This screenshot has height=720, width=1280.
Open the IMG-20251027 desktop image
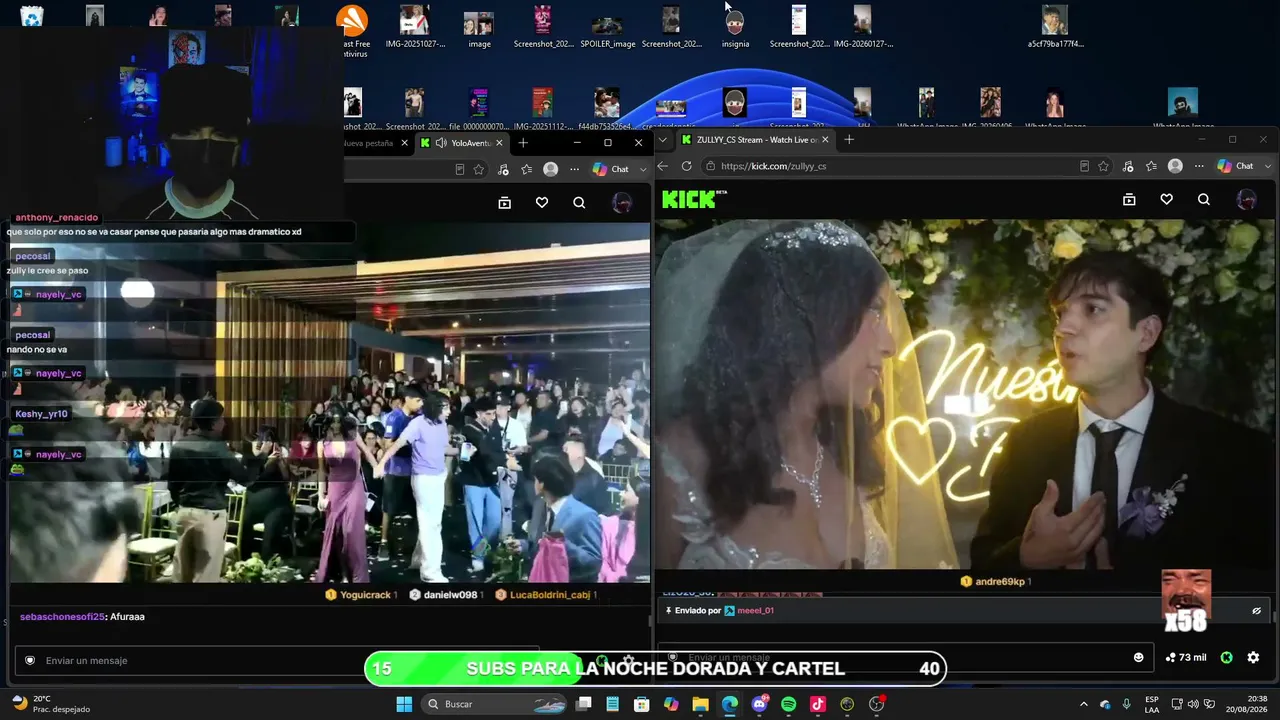415,28
